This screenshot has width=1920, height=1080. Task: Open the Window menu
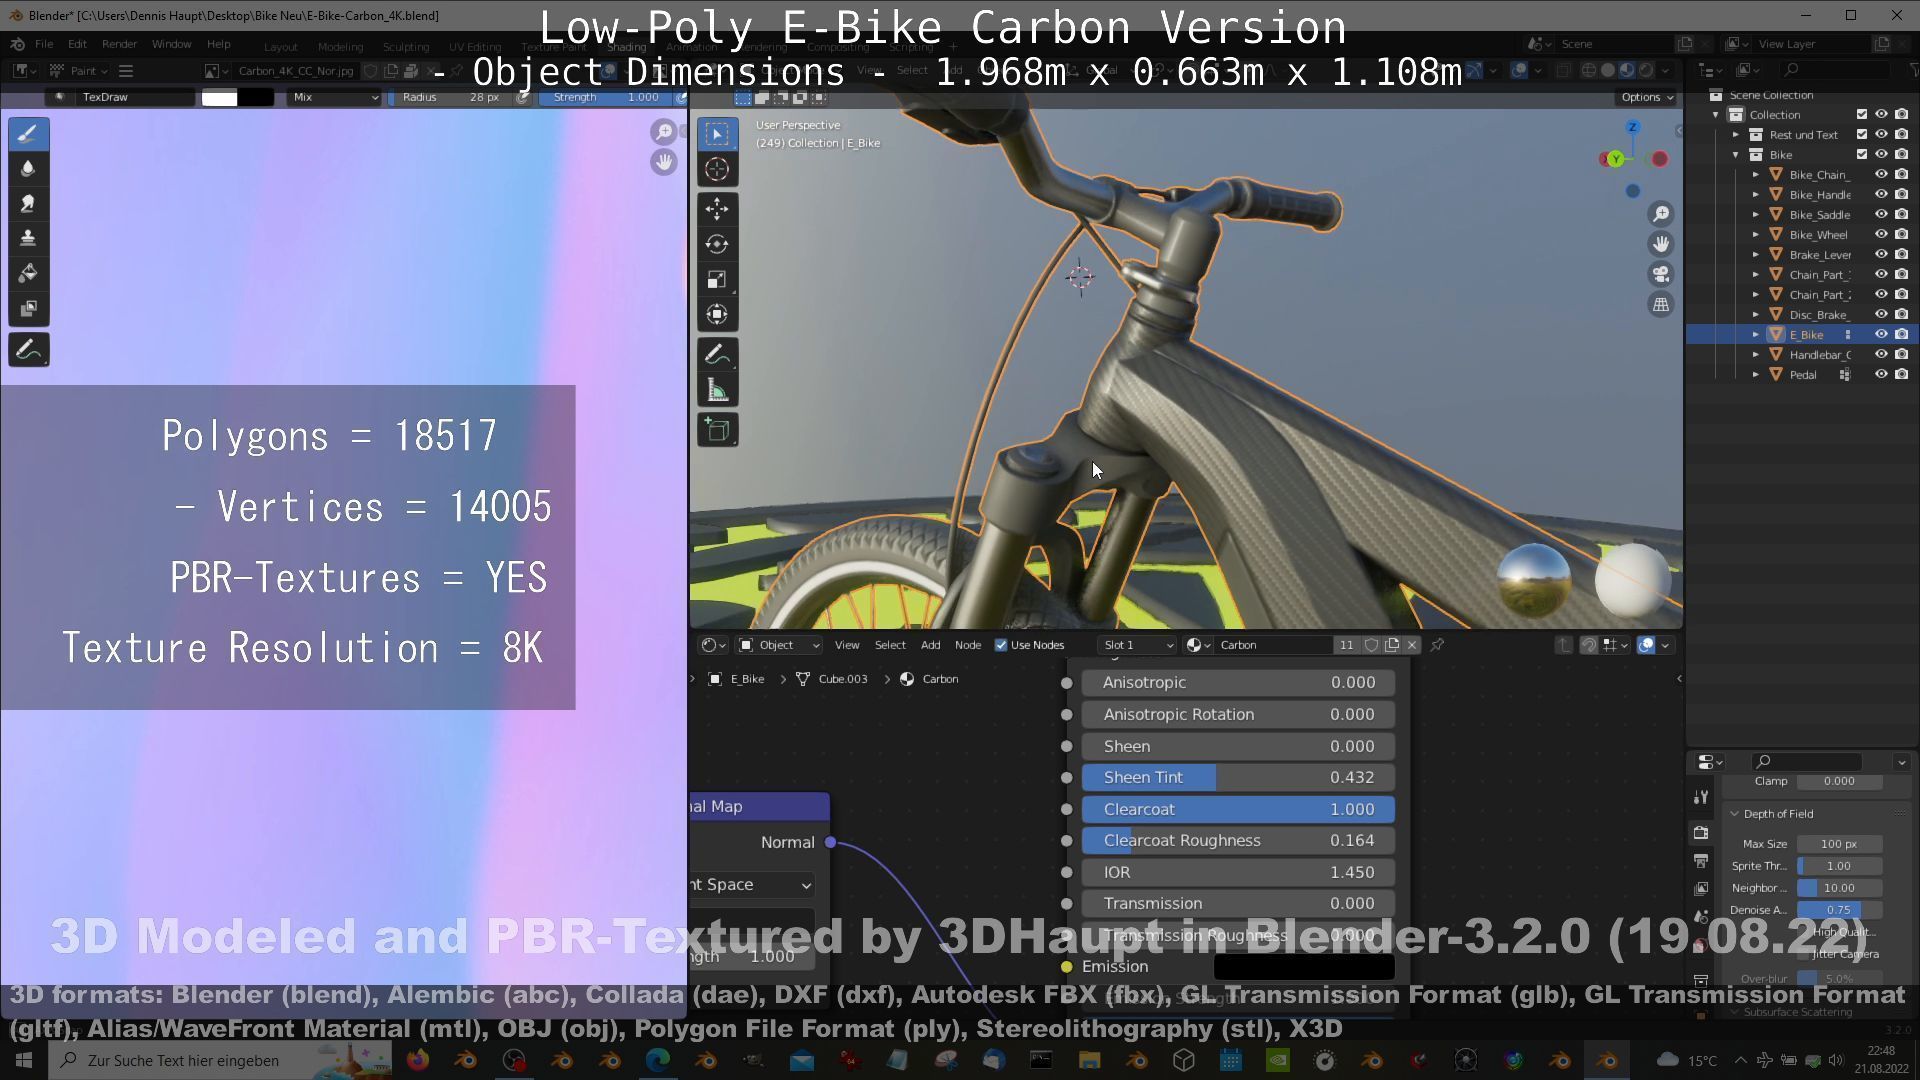[171, 44]
